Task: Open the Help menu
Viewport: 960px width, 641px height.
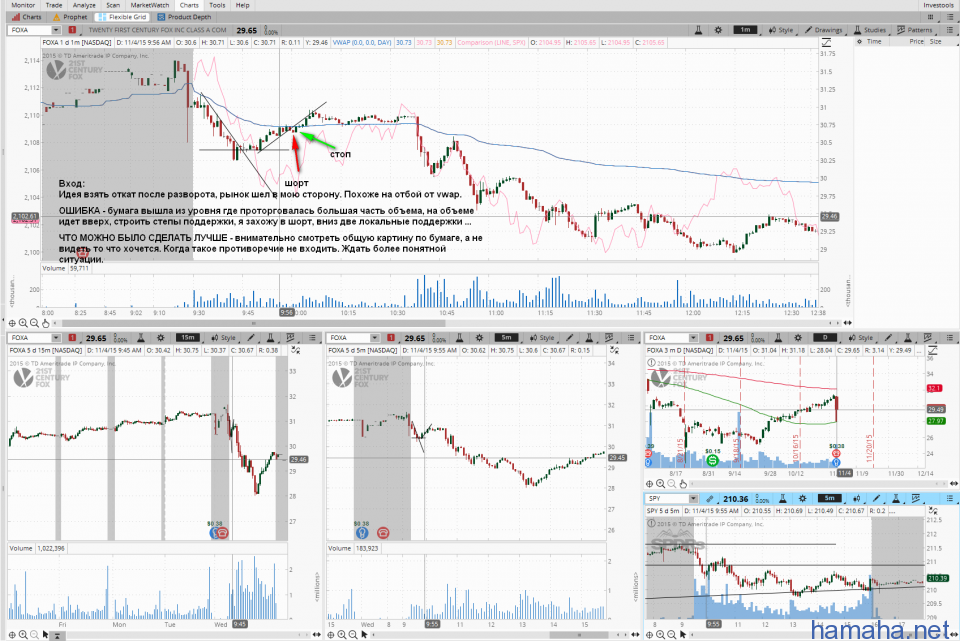Action: [242, 5]
